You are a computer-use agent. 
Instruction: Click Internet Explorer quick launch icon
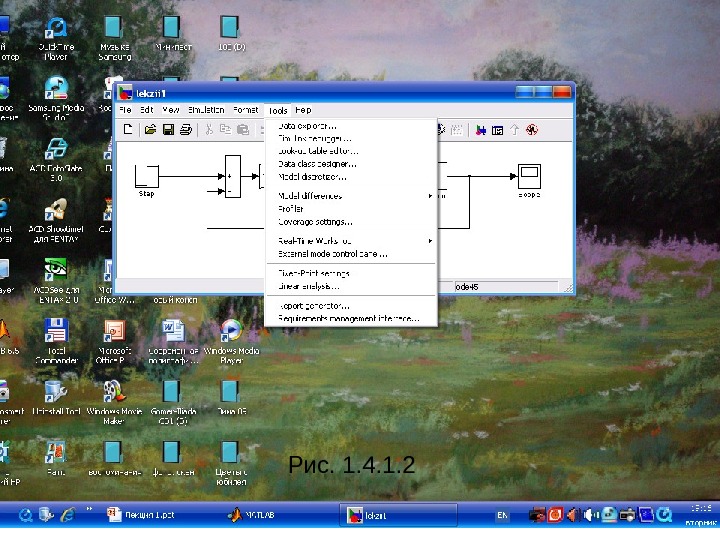pyautogui.click(x=68, y=515)
